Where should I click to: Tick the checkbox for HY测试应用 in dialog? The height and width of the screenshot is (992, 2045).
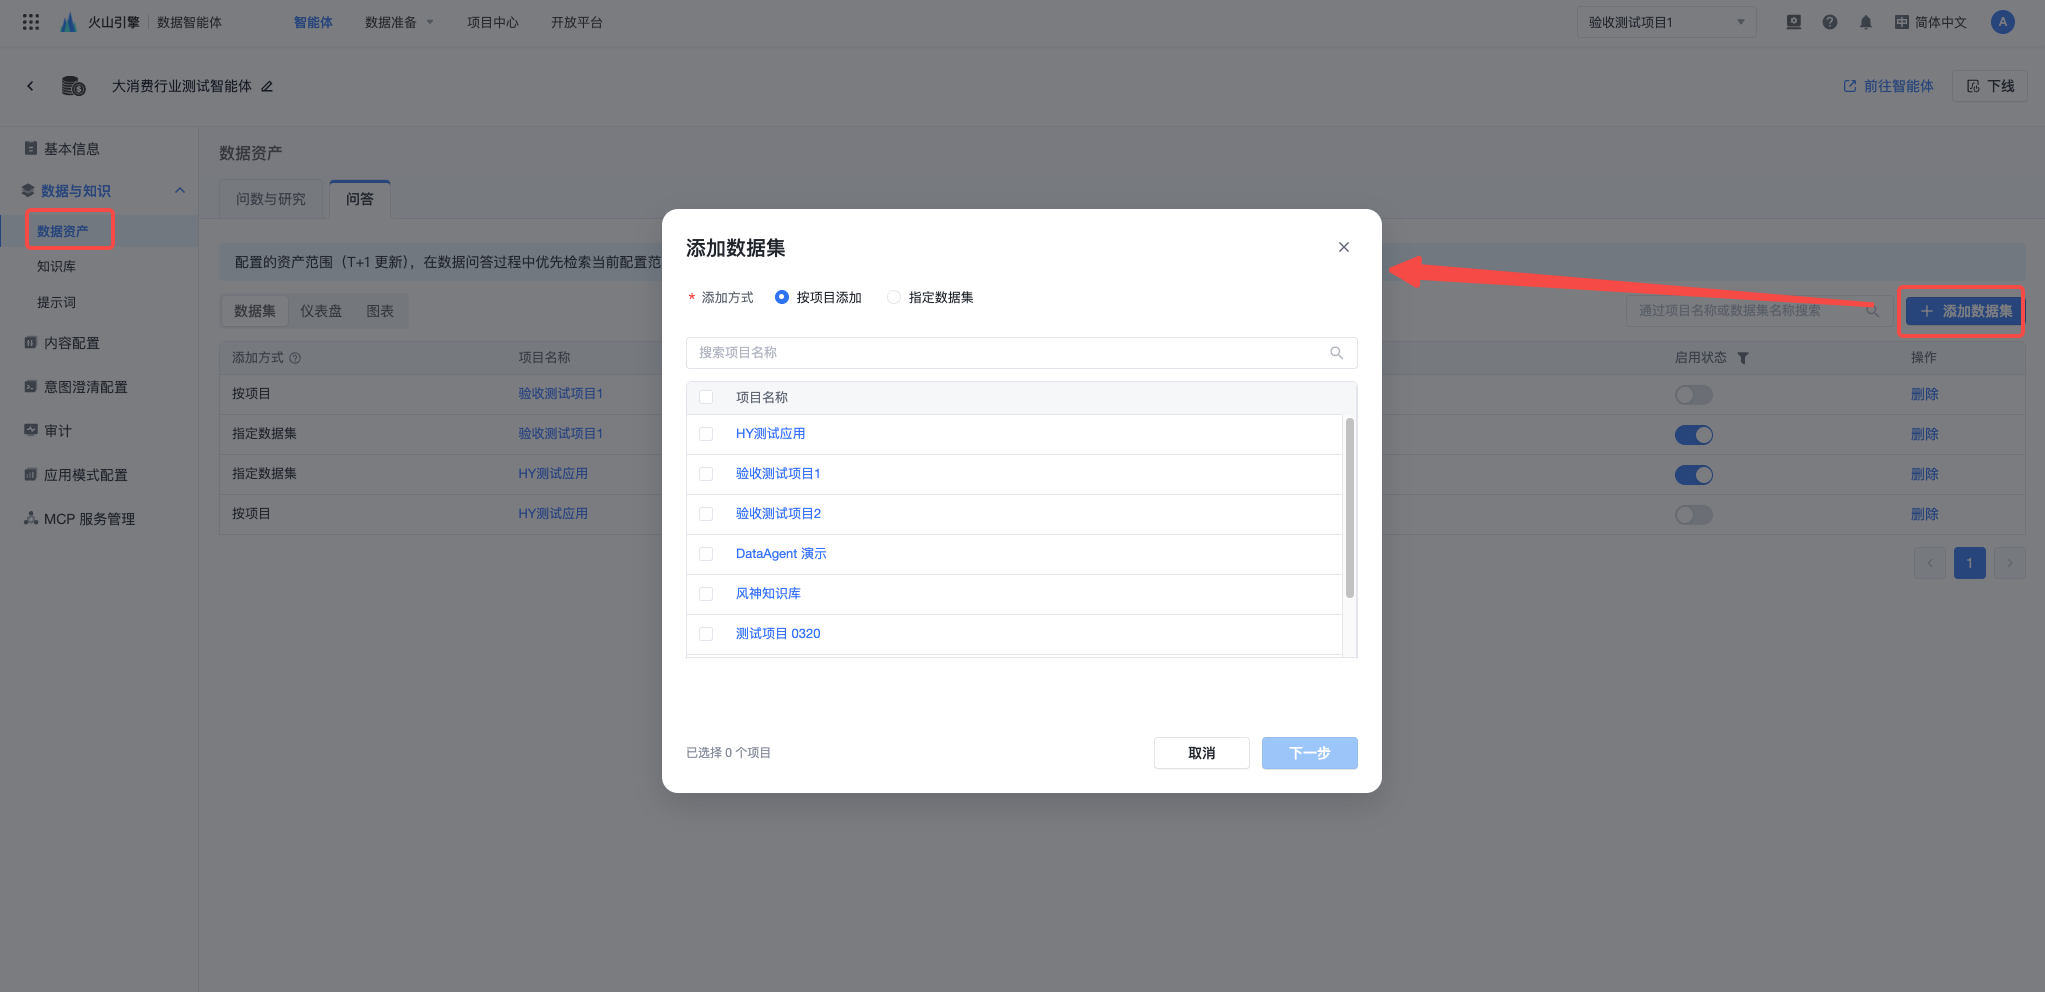(706, 434)
